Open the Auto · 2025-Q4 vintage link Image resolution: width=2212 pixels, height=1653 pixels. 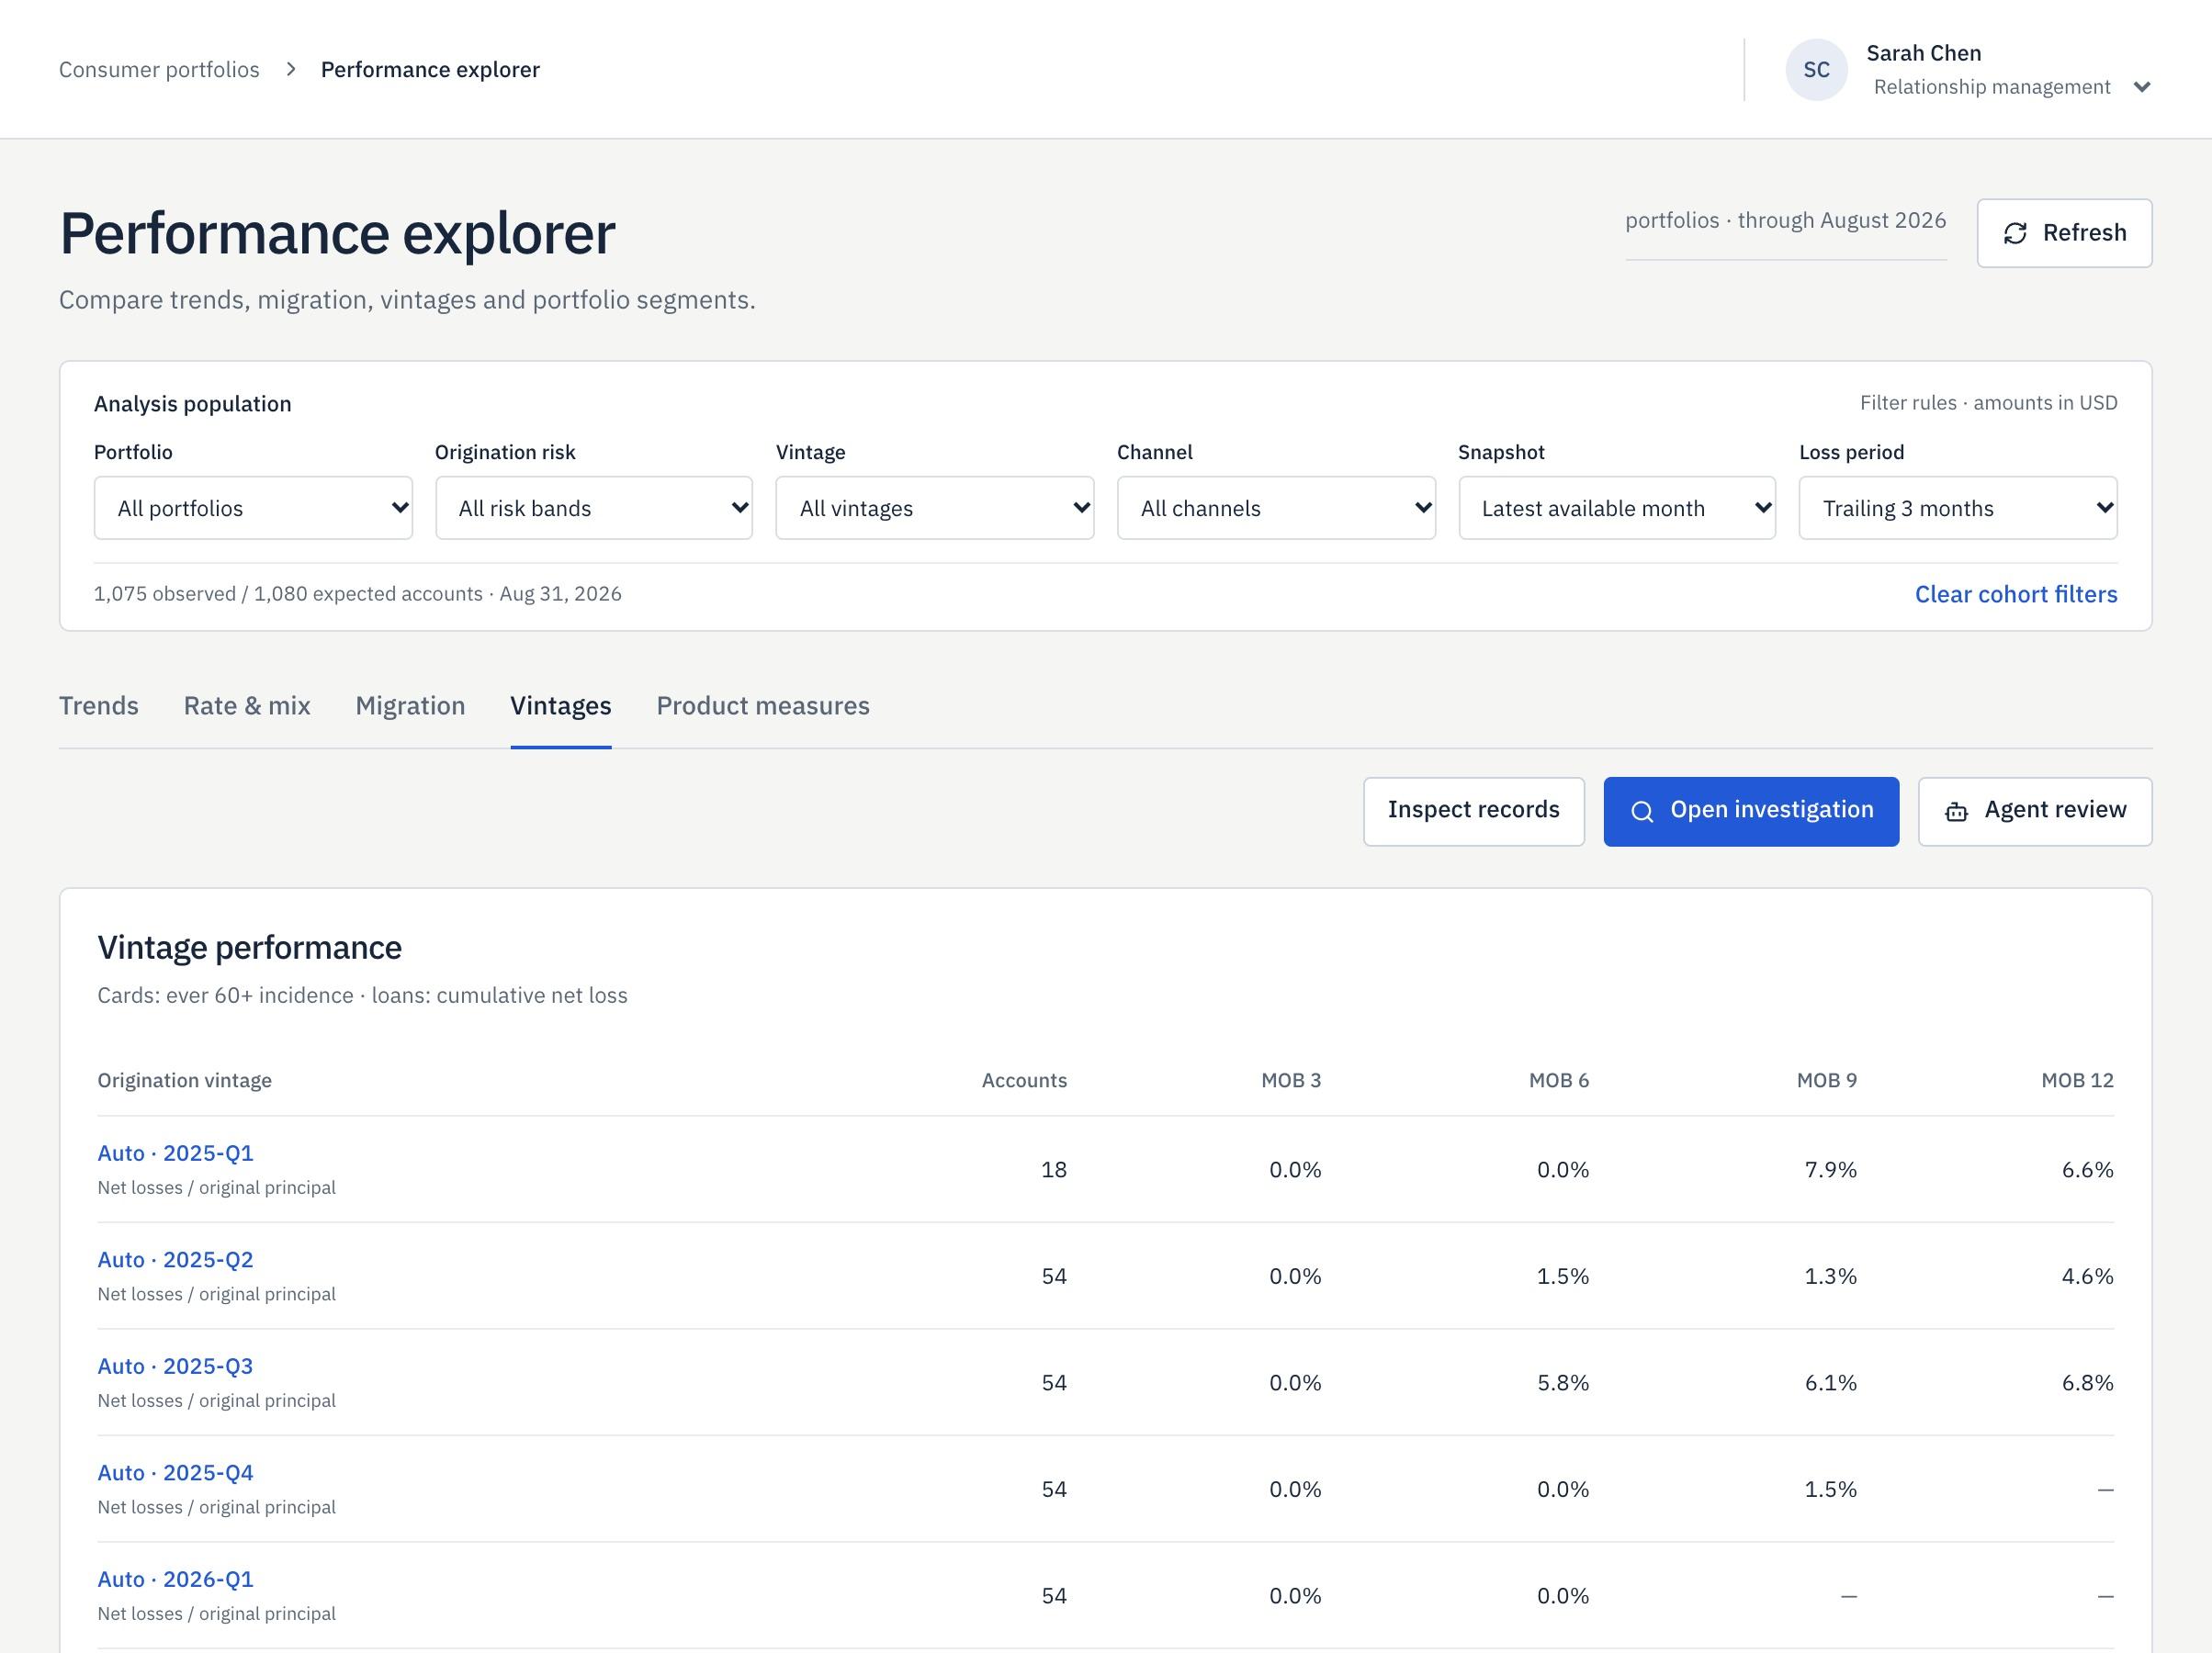[176, 1473]
